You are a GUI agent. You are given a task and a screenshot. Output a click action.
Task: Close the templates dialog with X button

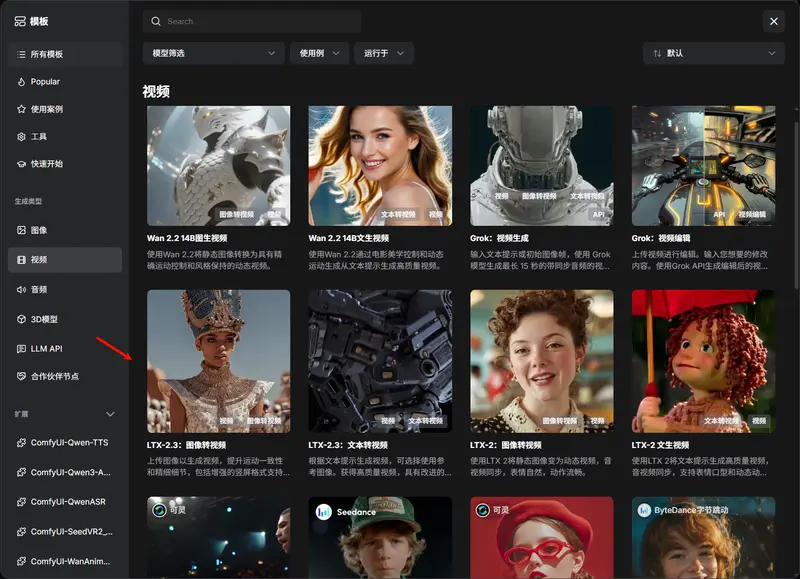click(773, 21)
